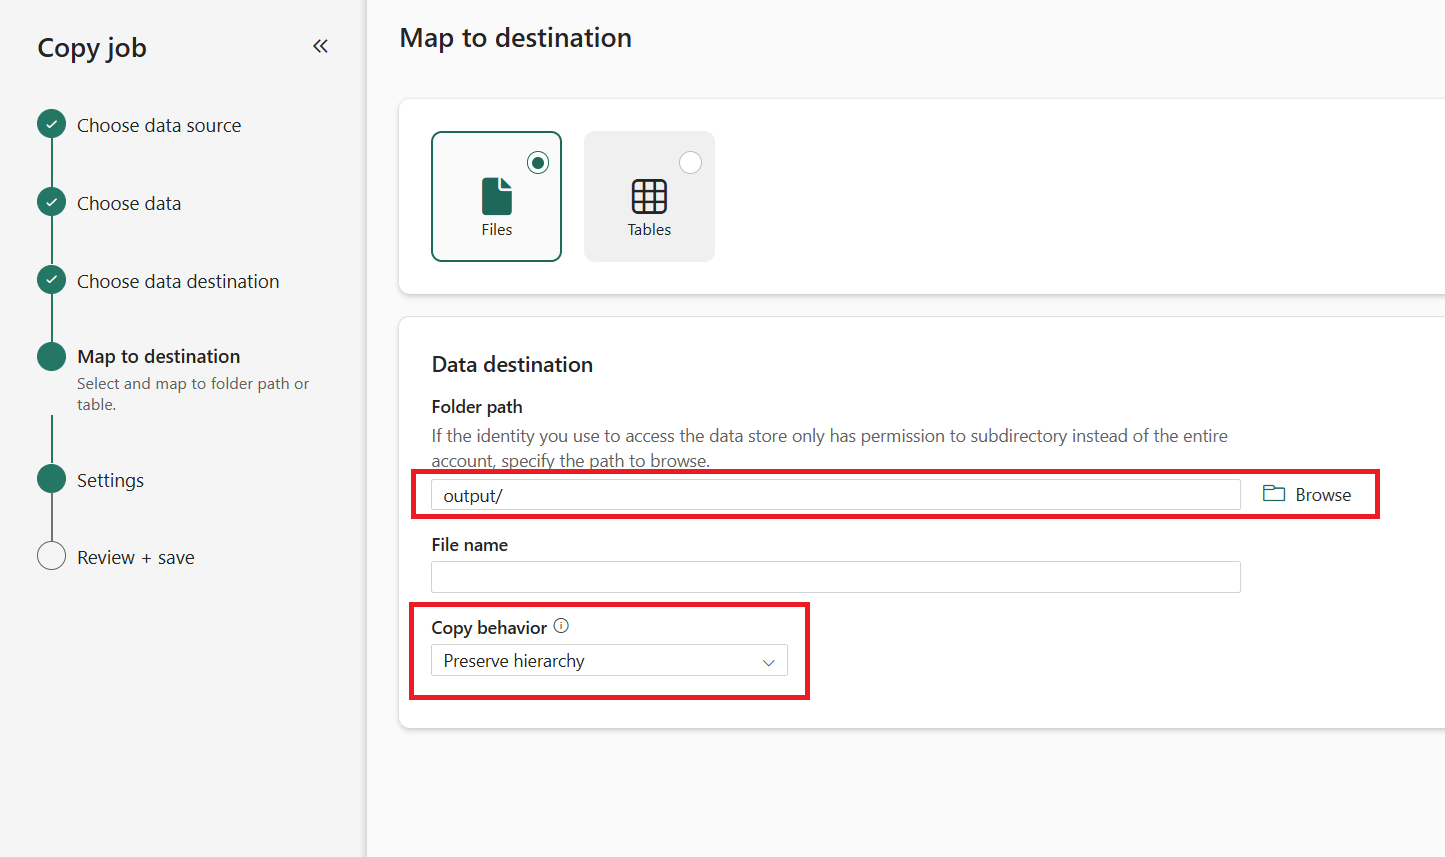Click the Files document icon
The width and height of the screenshot is (1445, 857).
tap(497, 196)
